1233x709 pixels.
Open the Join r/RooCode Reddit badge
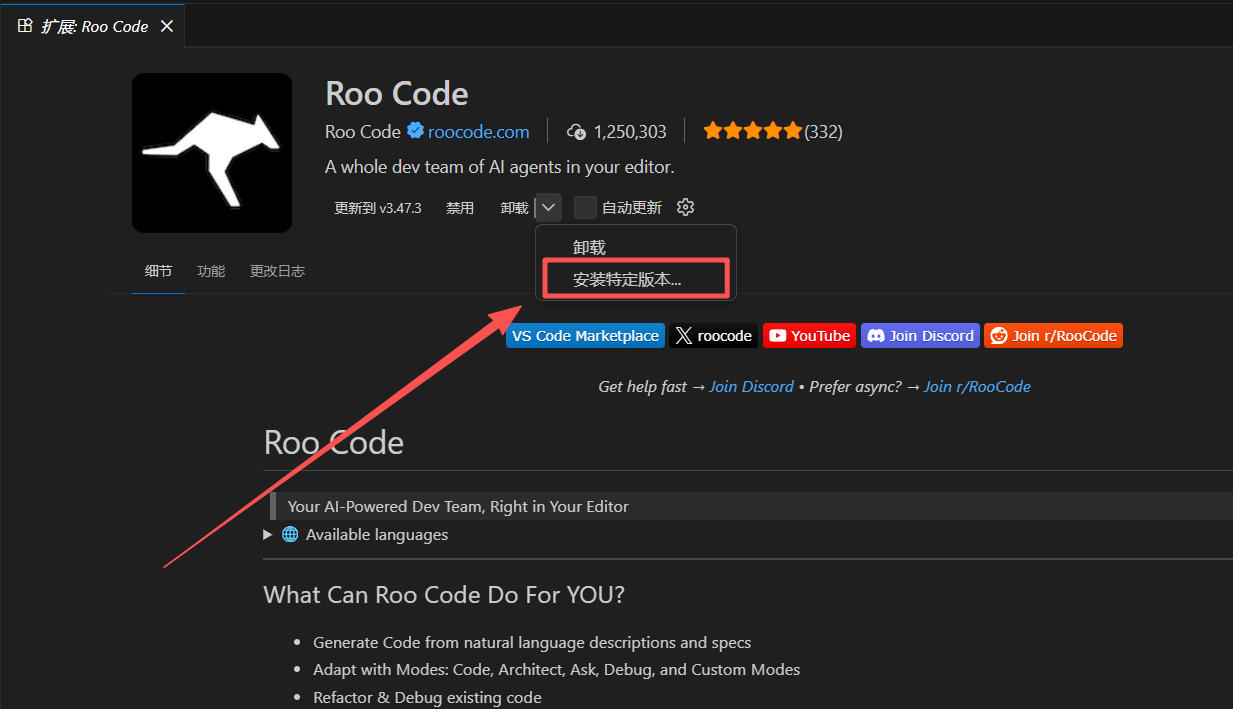[x=1053, y=336]
